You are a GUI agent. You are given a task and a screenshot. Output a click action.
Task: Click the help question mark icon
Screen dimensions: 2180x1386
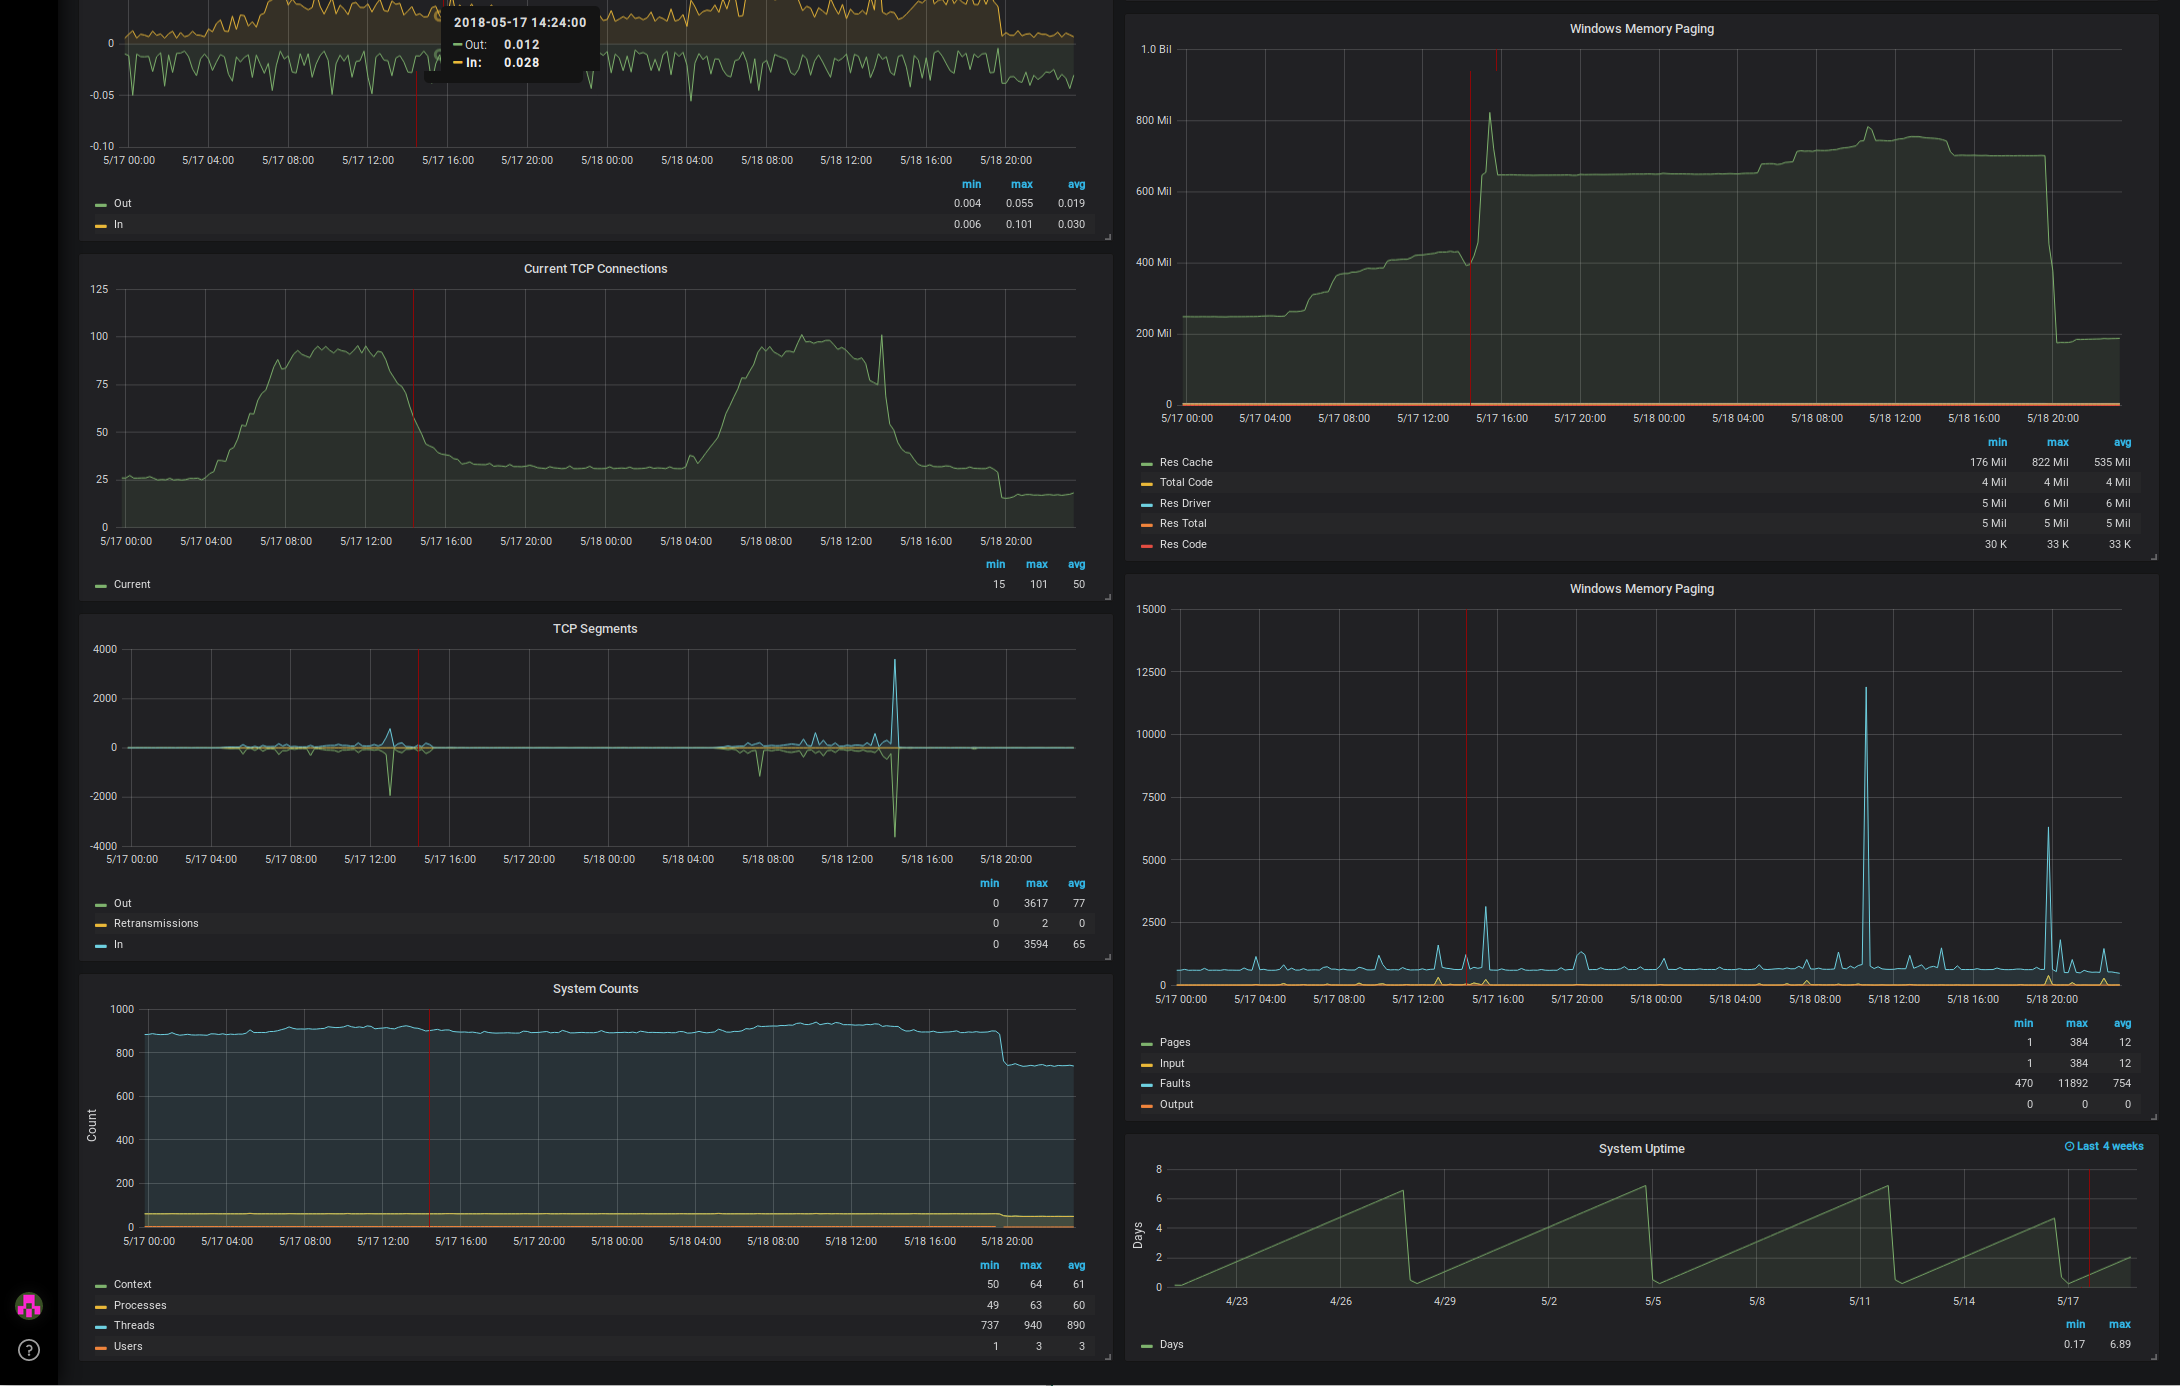[x=29, y=1351]
